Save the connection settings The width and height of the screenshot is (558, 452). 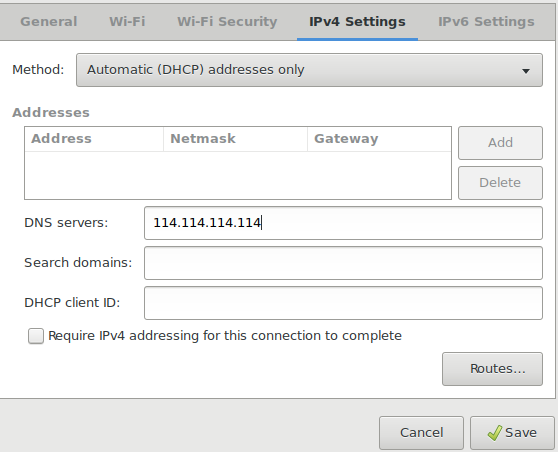click(x=512, y=433)
